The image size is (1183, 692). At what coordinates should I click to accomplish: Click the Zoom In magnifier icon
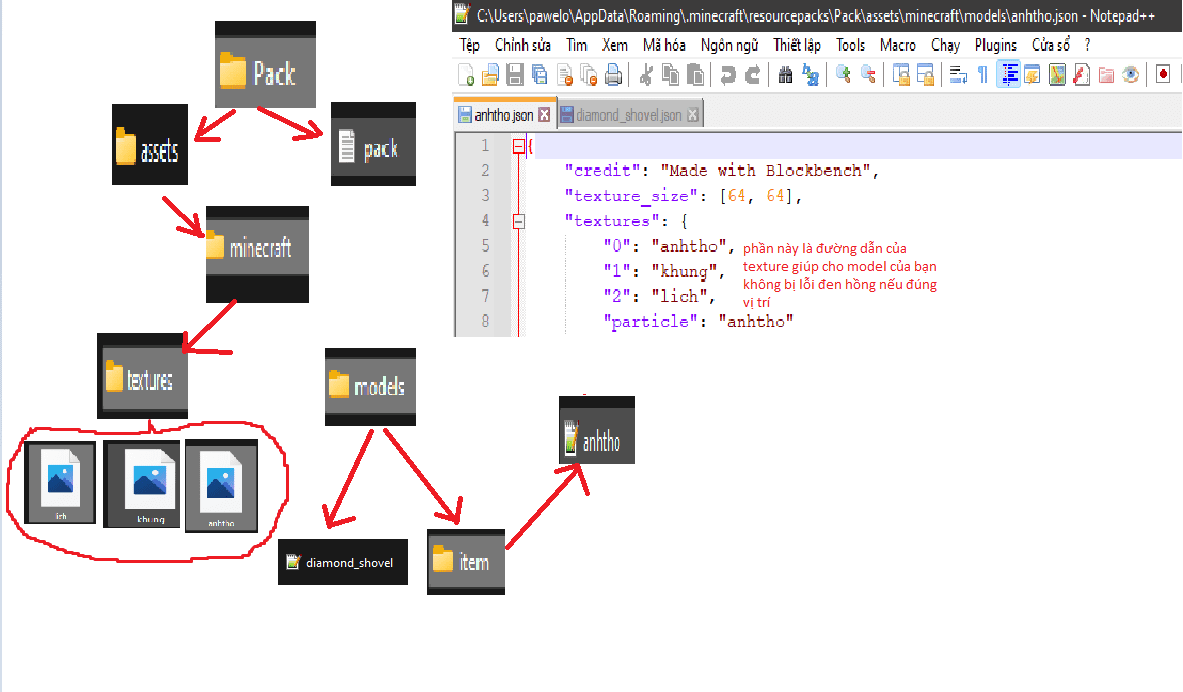point(843,75)
